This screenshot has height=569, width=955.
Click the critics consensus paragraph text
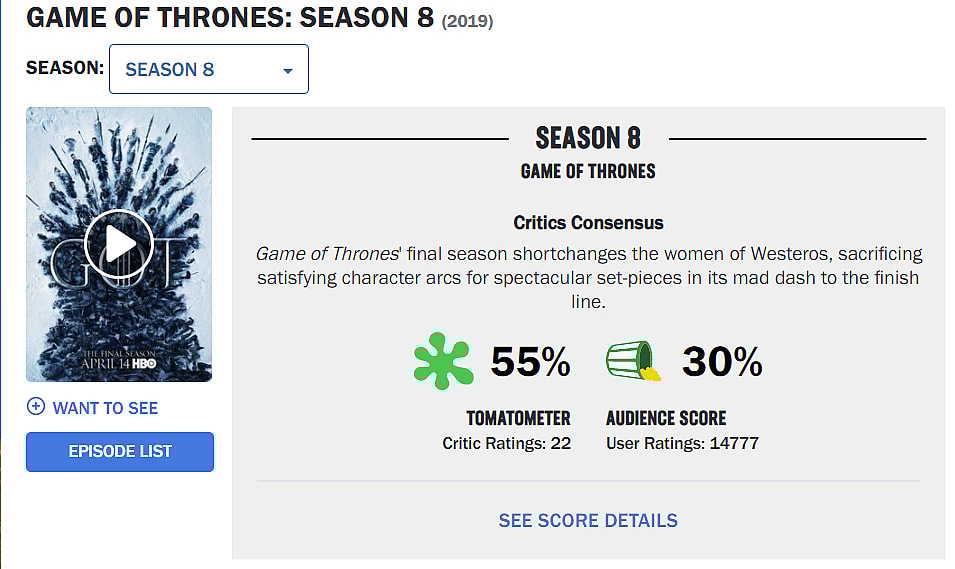click(x=588, y=277)
